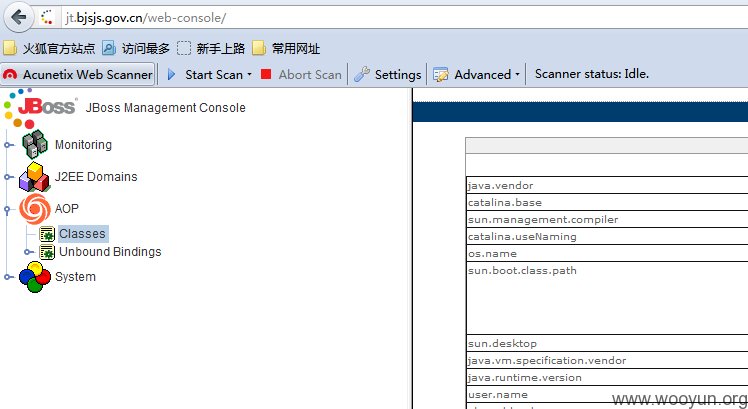This screenshot has width=748, height=409.
Task: Open the 访问最多 bookmark
Action: 136,48
